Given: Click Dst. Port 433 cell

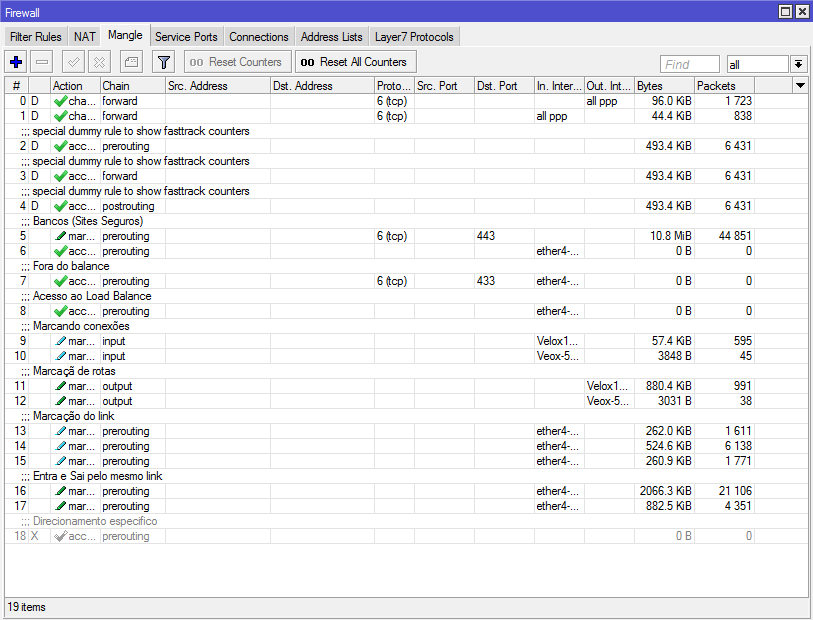Looking at the screenshot, I should tap(504, 281).
